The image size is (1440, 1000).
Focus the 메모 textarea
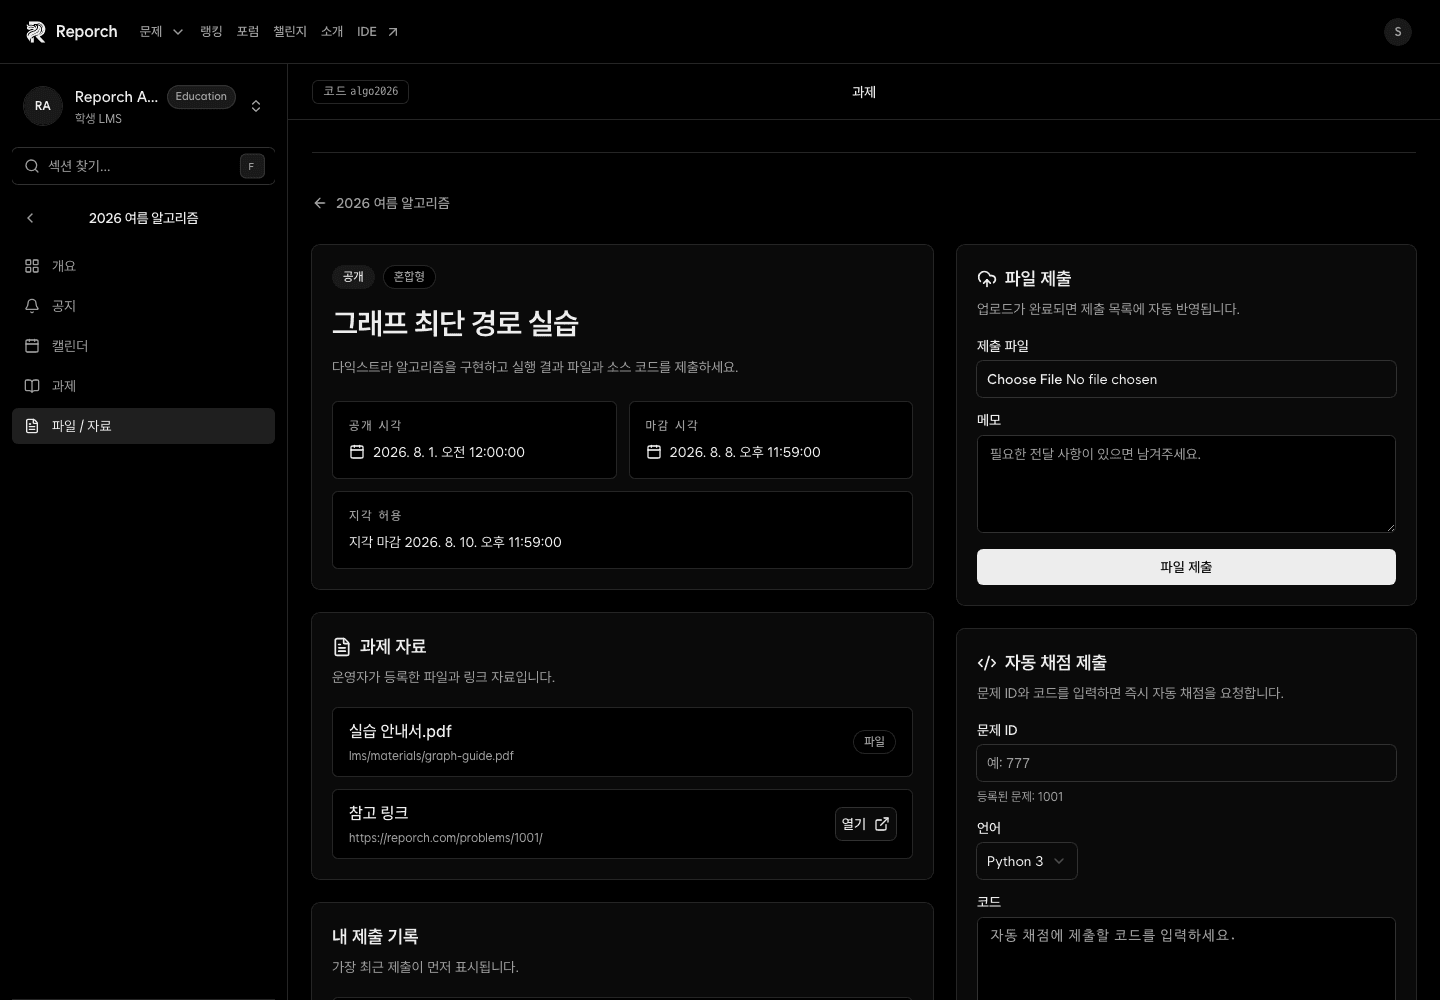[x=1186, y=484]
